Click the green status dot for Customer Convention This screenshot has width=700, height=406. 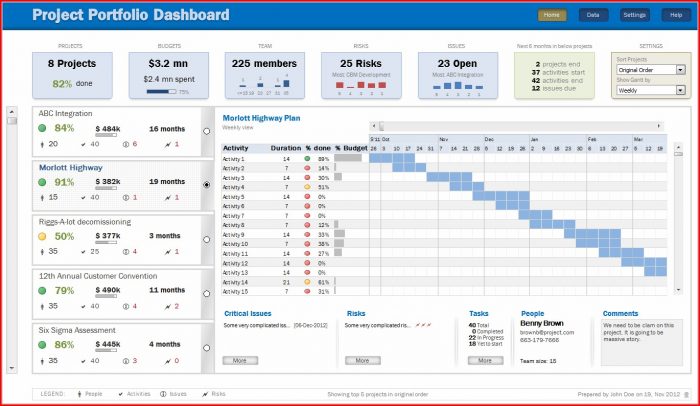pyautogui.click(x=42, y=291)
